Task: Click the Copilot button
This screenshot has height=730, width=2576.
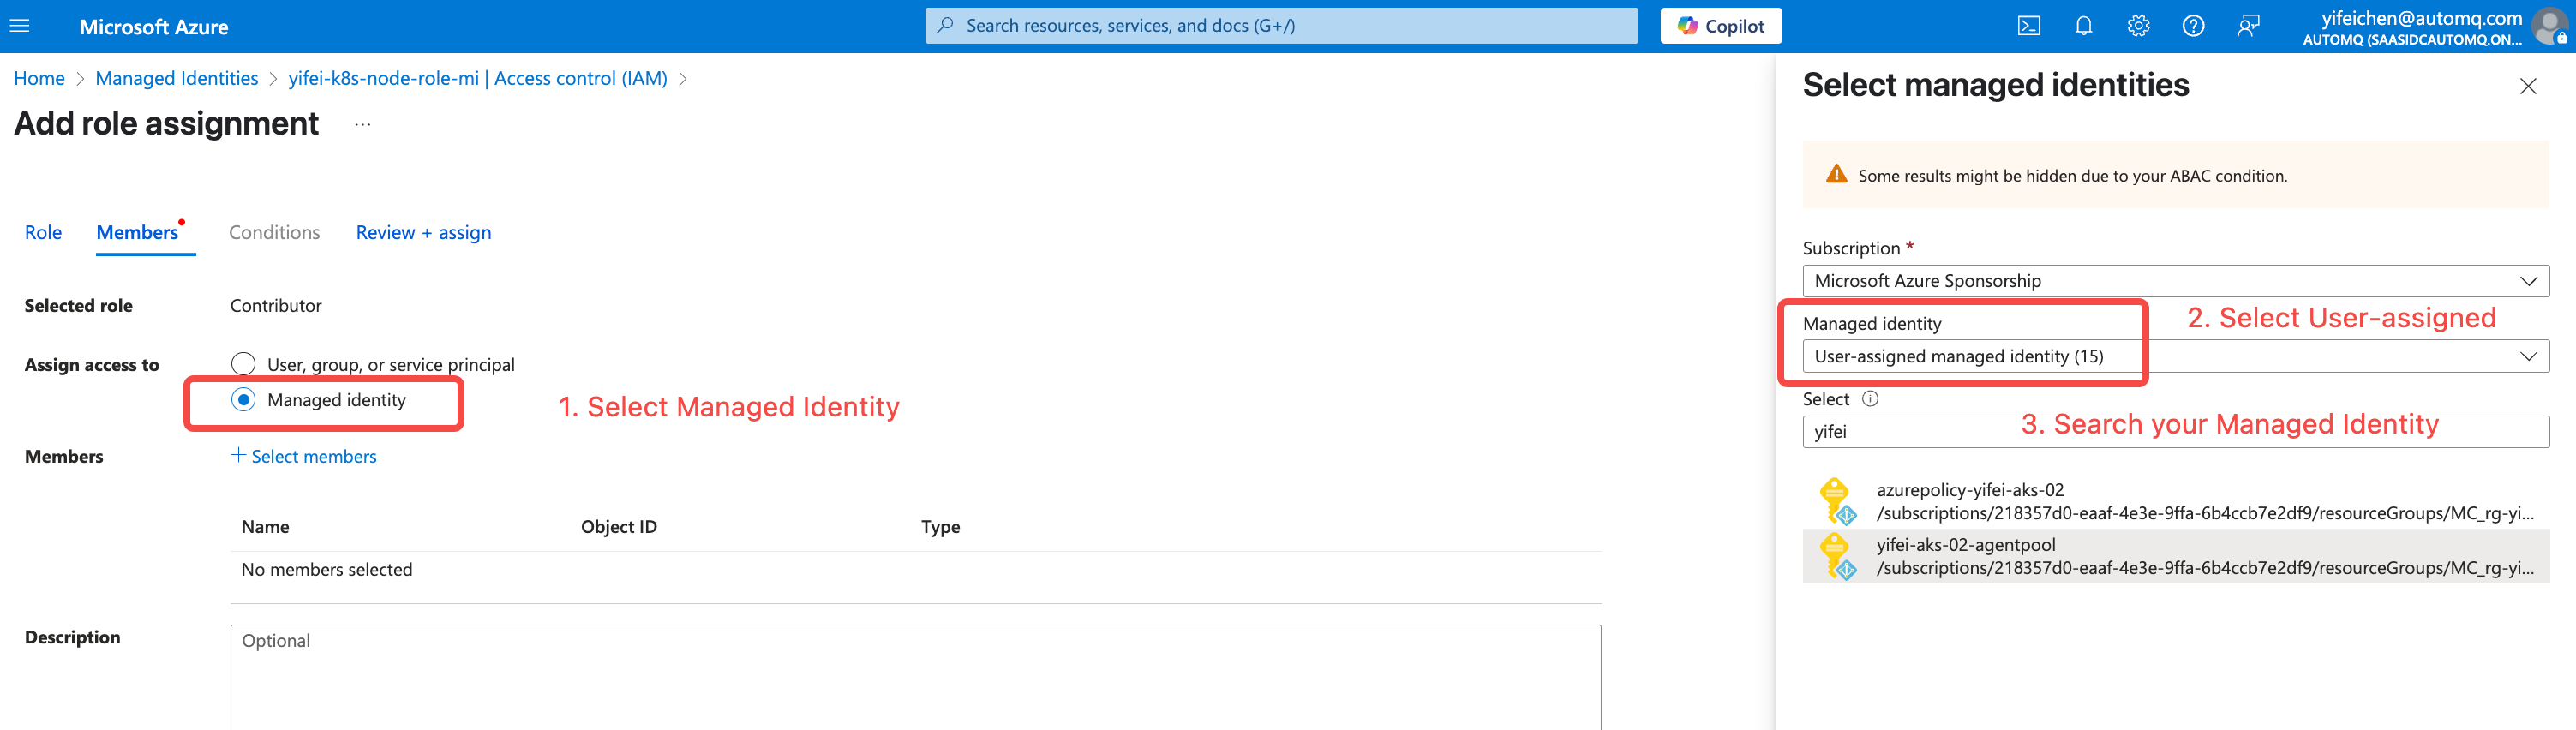Action: [1721, 26]
